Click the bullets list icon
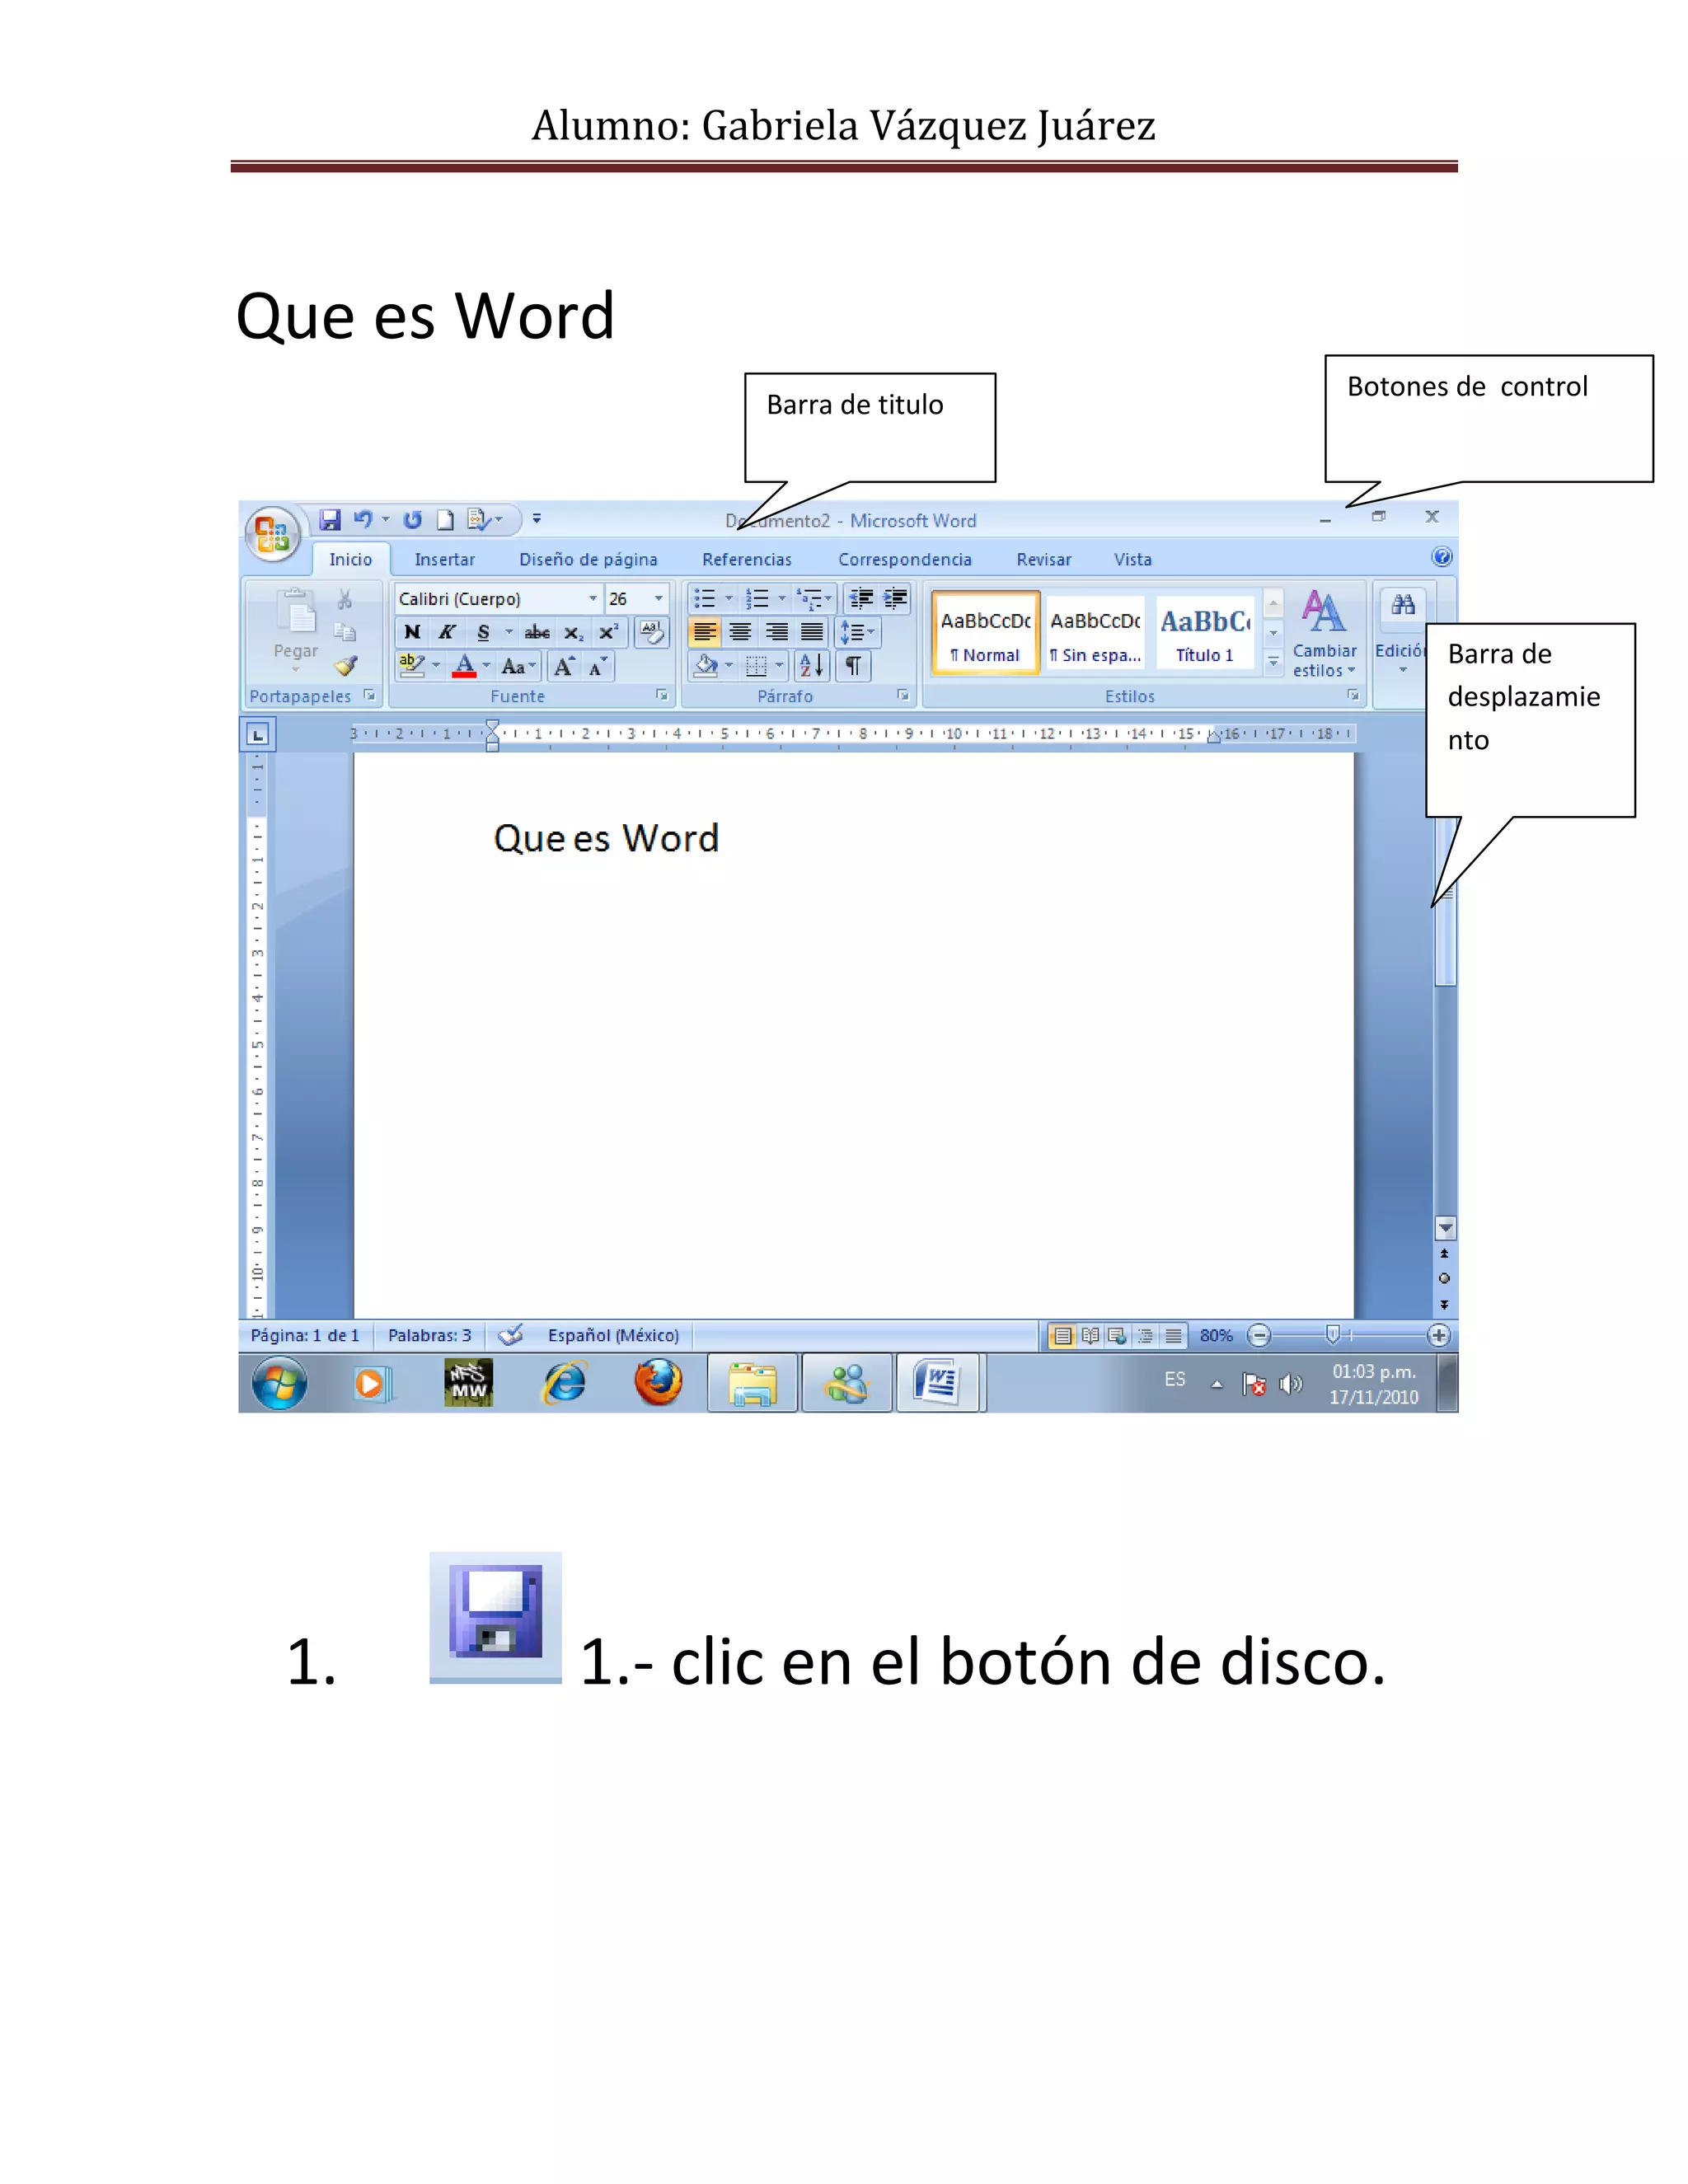Viewport: 1688px width, 2184px height. [705, 599]
